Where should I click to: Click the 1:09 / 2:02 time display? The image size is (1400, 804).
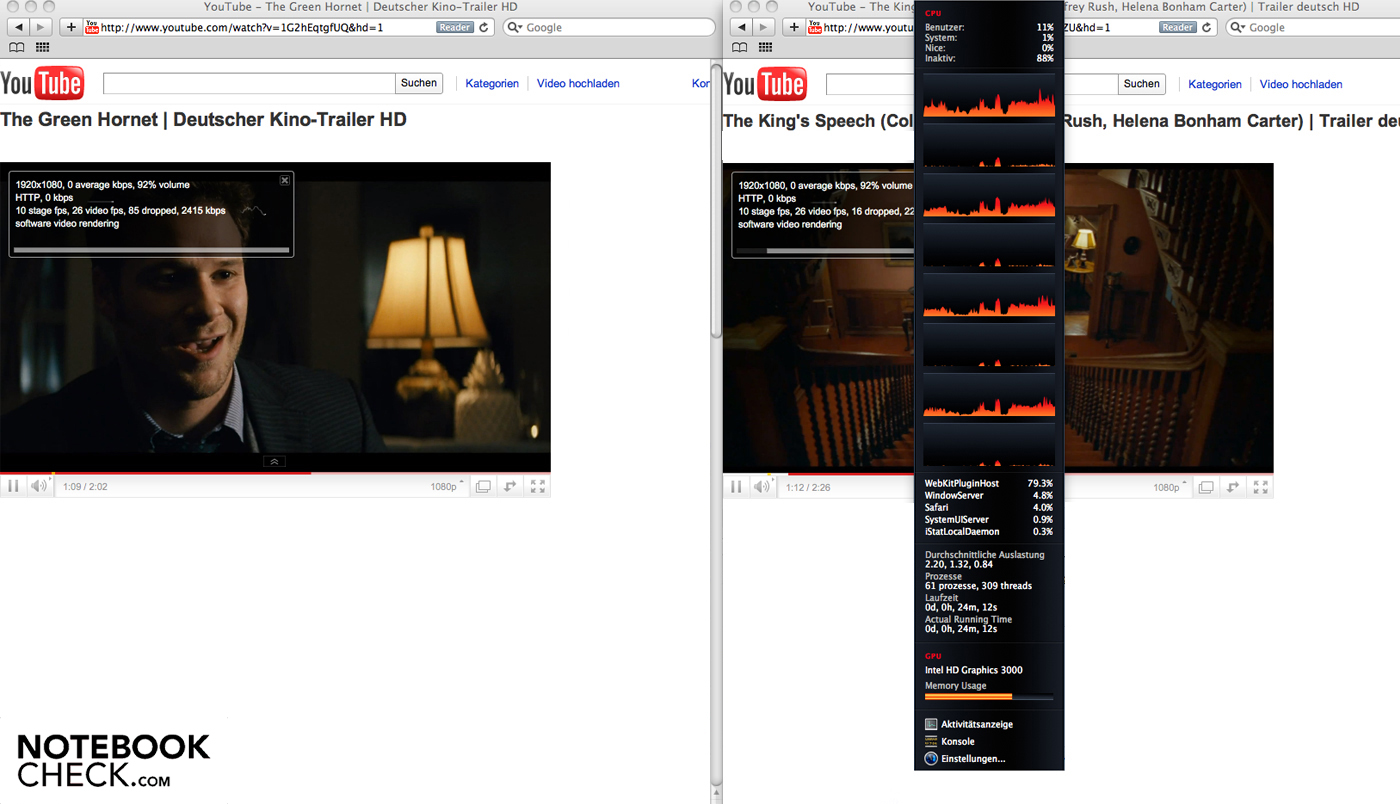click(x=85, y=487)
